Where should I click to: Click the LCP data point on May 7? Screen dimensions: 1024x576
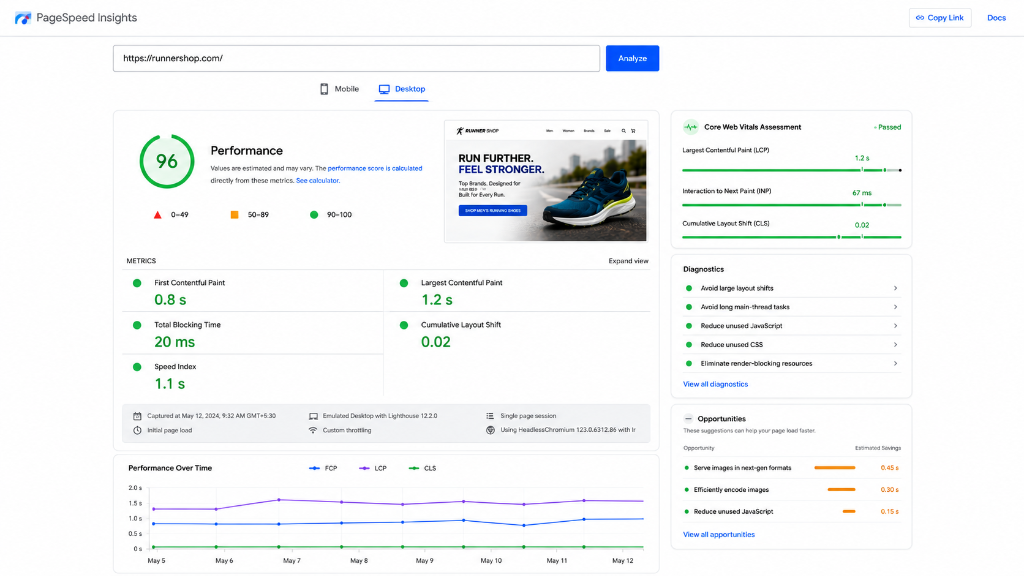279,500
